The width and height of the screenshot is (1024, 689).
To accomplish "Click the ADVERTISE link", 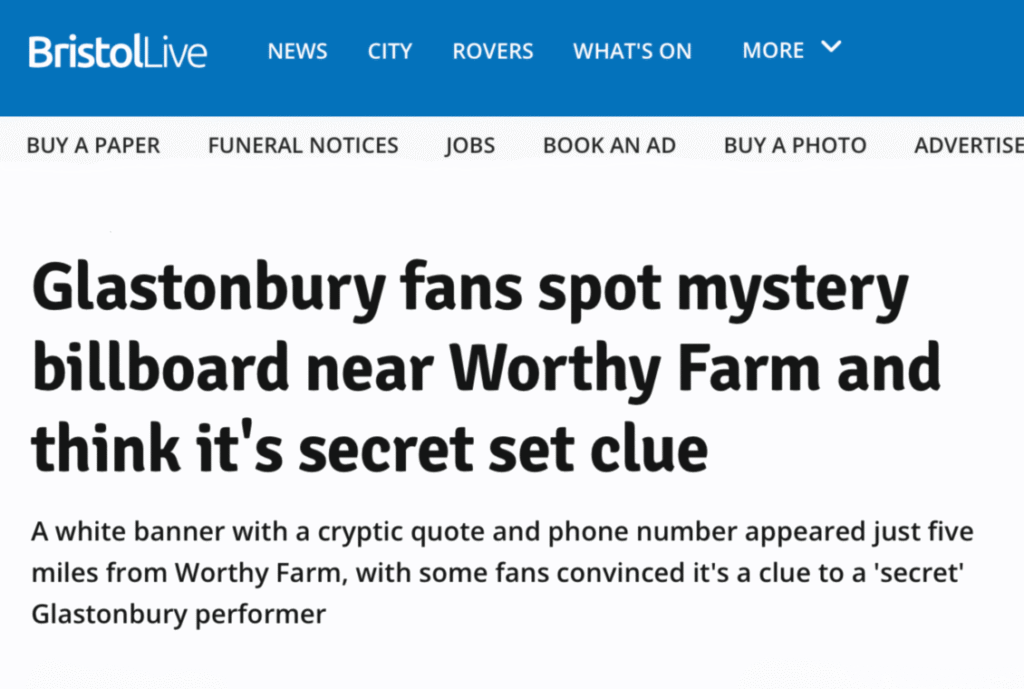I will click(968, 145).
